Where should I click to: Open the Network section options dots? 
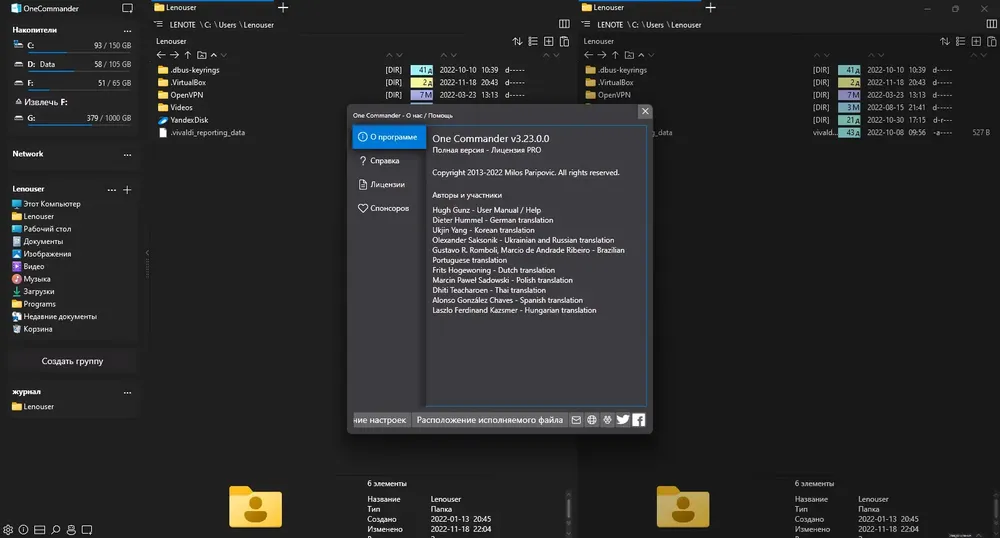tap(128, 154)
